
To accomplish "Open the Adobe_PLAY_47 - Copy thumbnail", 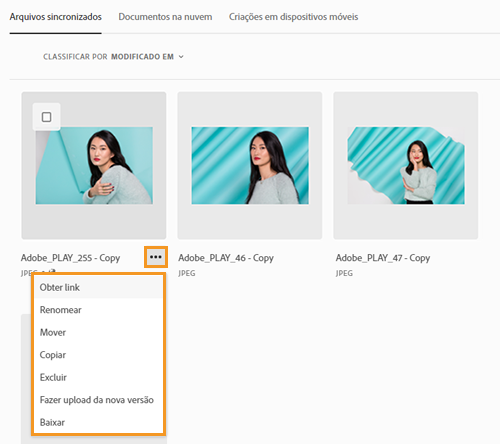I will [406, 166].
